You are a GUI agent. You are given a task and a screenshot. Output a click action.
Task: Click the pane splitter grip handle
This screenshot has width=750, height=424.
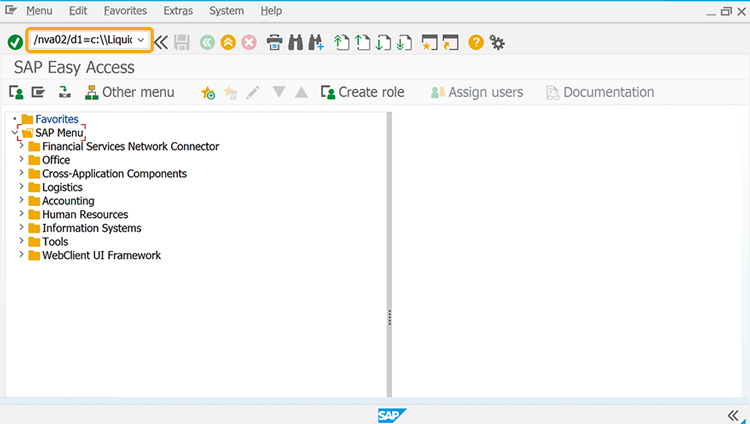(x=389, y=317)
